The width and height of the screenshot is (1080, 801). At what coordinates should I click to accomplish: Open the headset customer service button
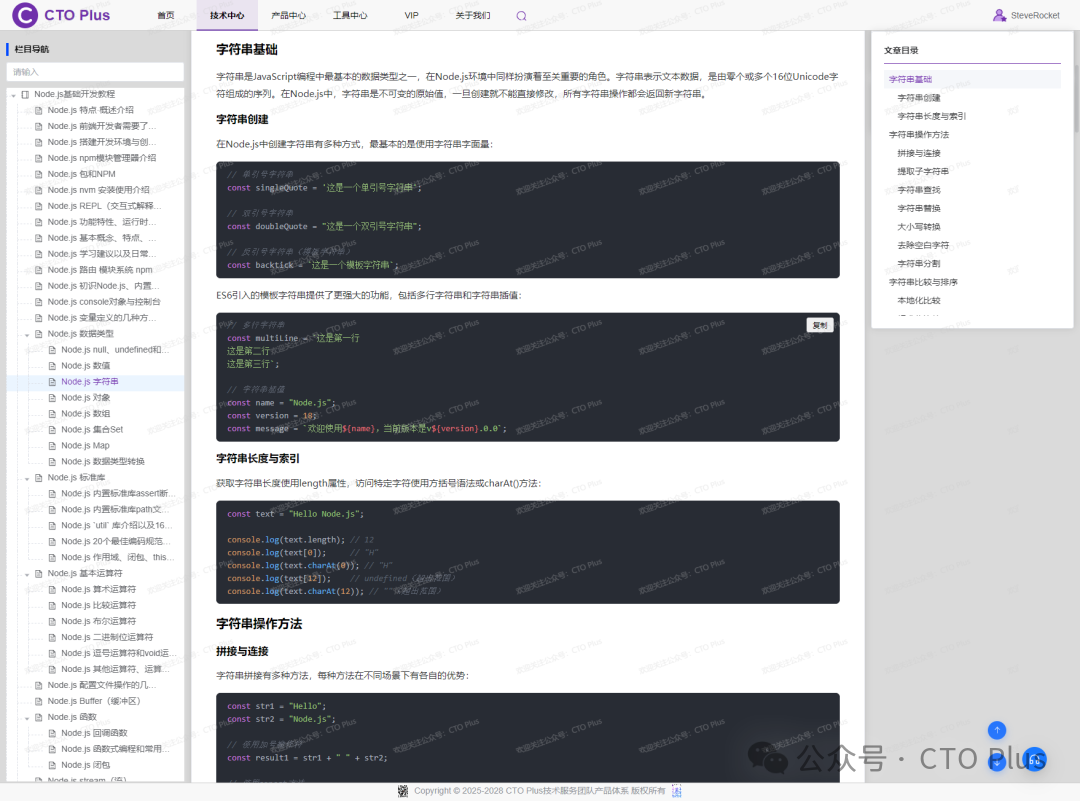click(x=1035, y=760)
